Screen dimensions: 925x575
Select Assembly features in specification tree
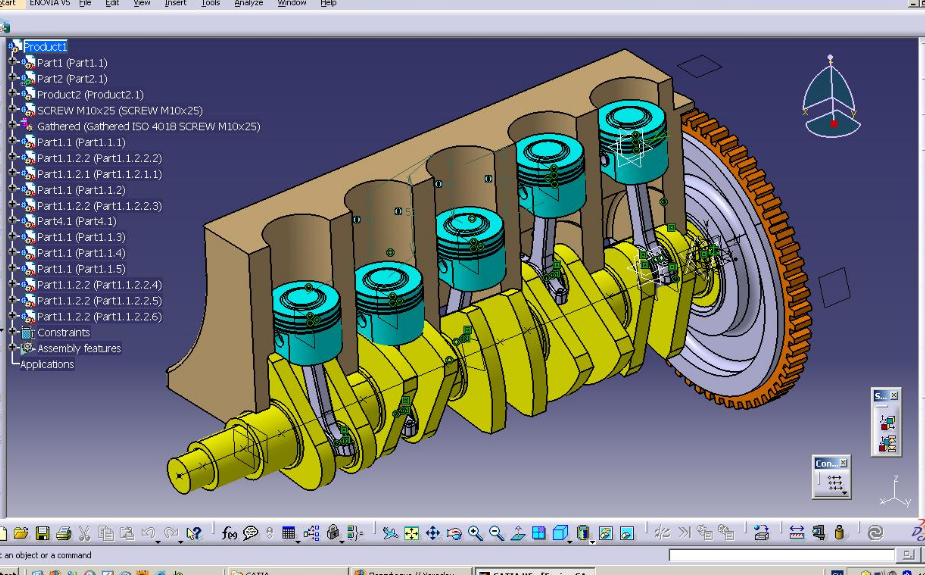coord(79,348)
